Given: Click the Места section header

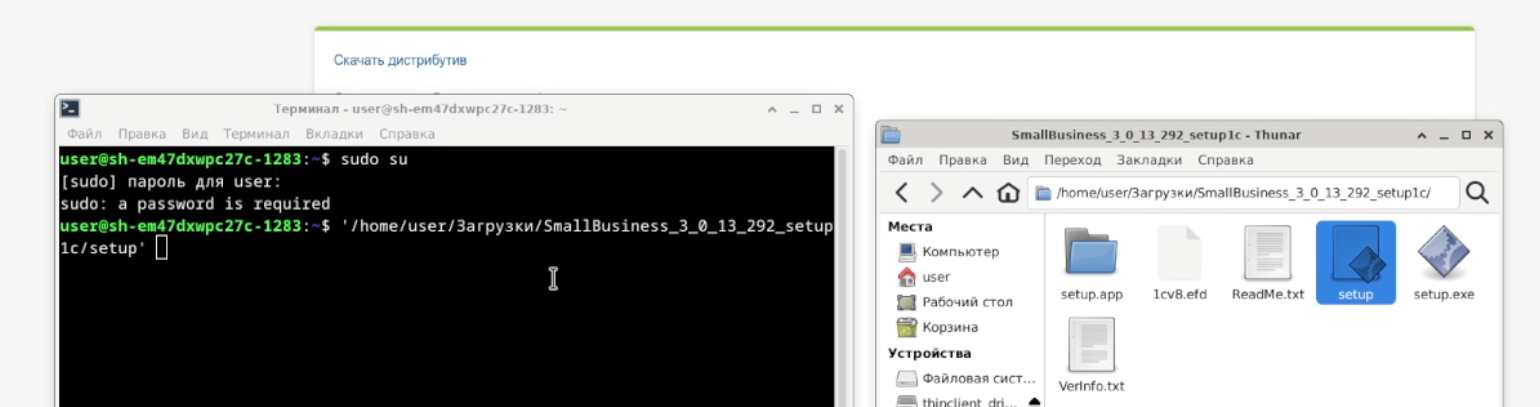Looking at the screenshot, I should 910,227.
